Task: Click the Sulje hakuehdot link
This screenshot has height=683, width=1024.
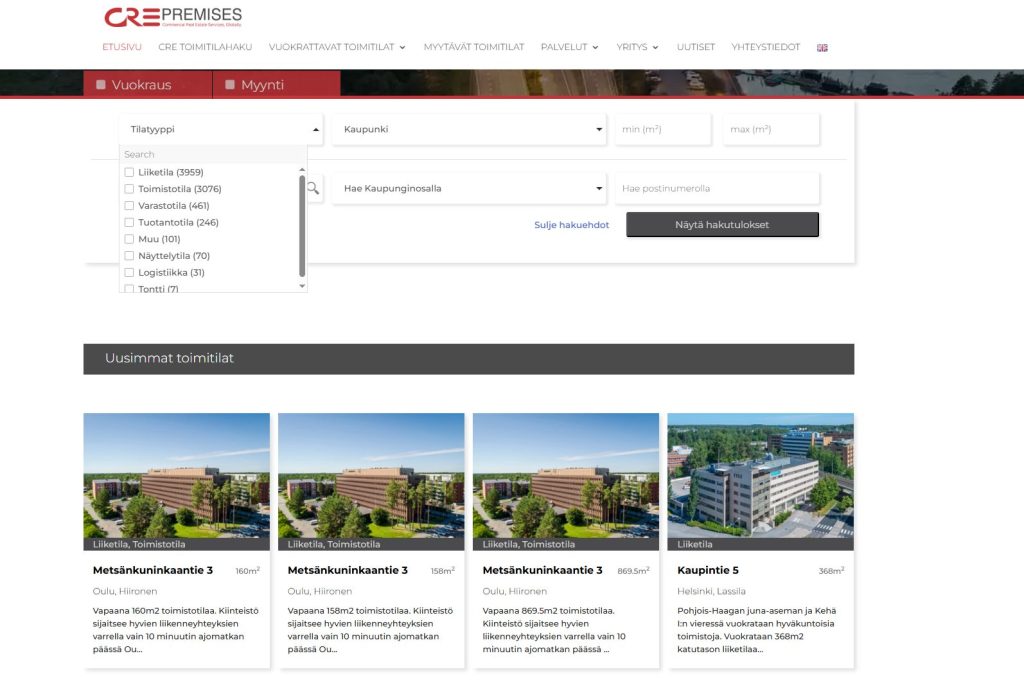Action: (x=571, y=225)
